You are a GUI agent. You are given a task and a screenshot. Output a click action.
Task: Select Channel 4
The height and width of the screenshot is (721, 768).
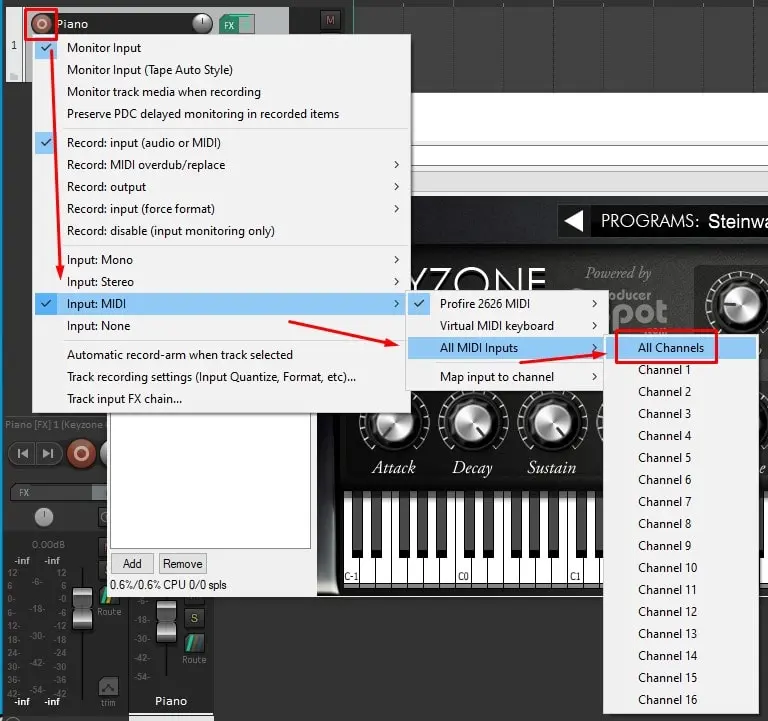point(681,436)
